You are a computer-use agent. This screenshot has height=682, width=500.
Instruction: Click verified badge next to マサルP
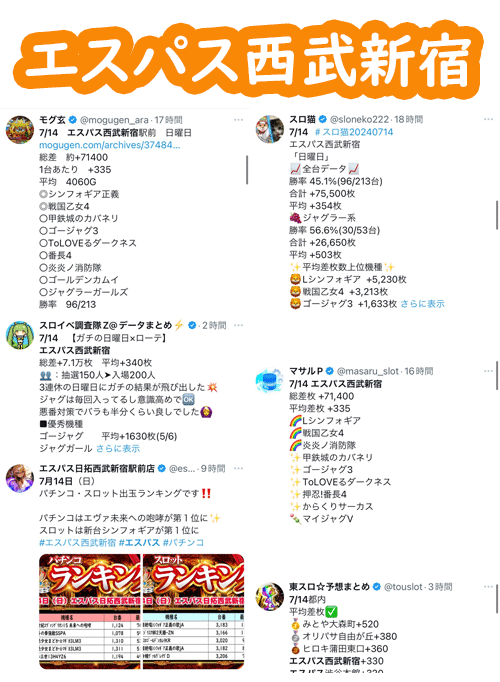click(330, 371)
